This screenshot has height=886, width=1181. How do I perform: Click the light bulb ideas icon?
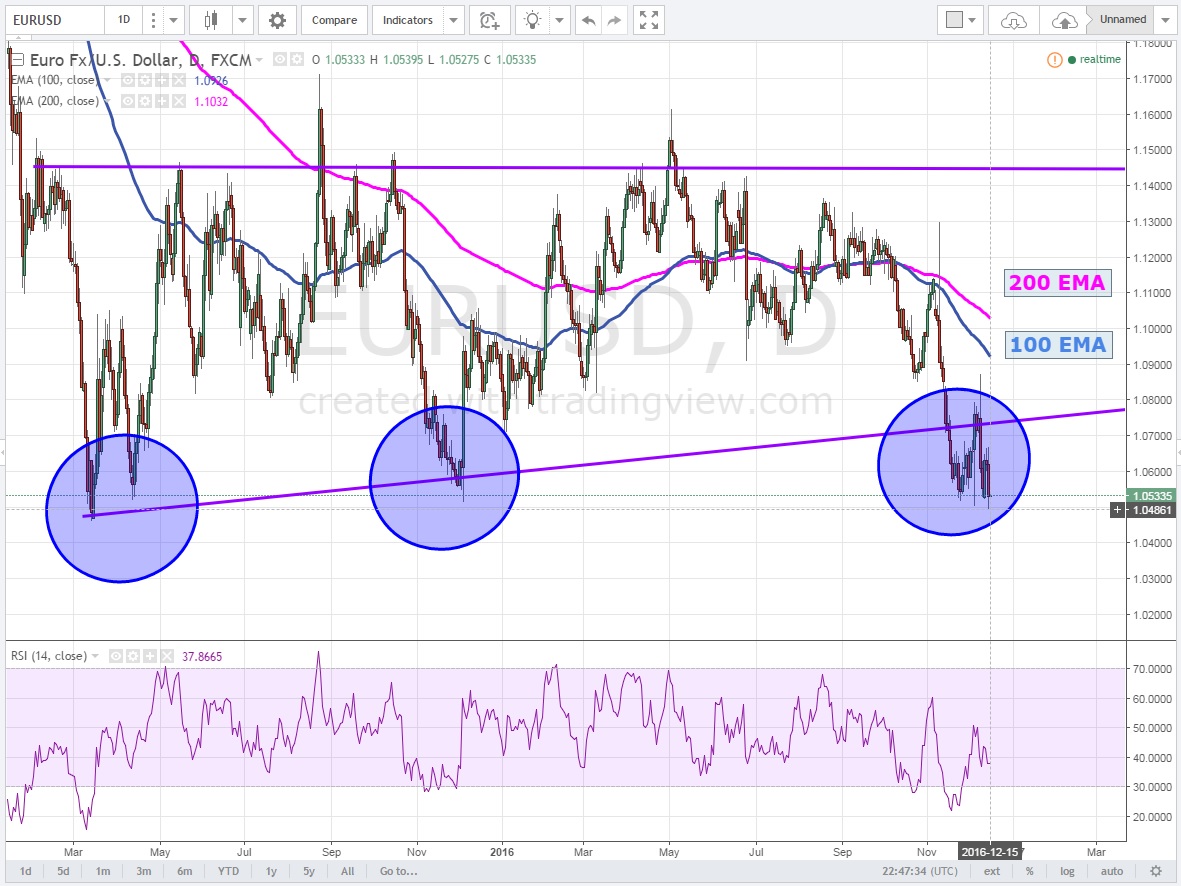pos(535,20)
